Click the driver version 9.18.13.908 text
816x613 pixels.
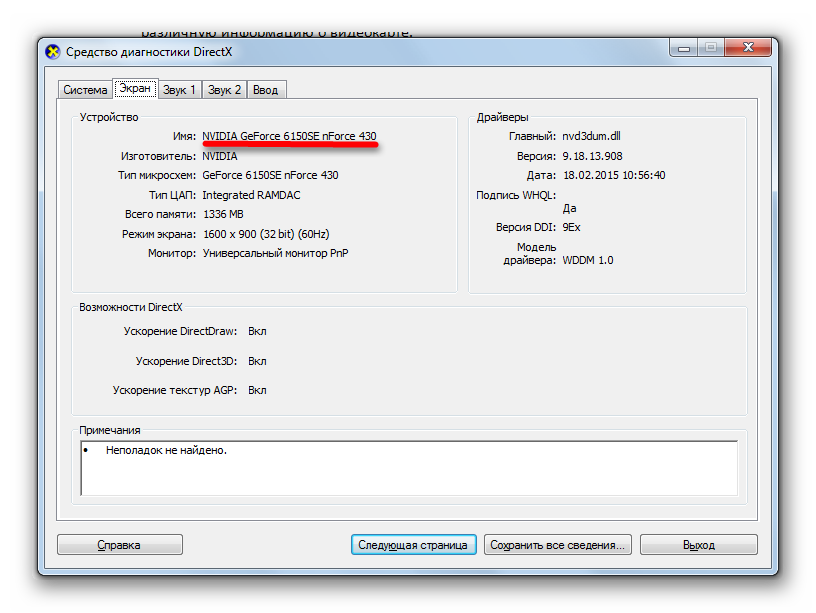592,156
